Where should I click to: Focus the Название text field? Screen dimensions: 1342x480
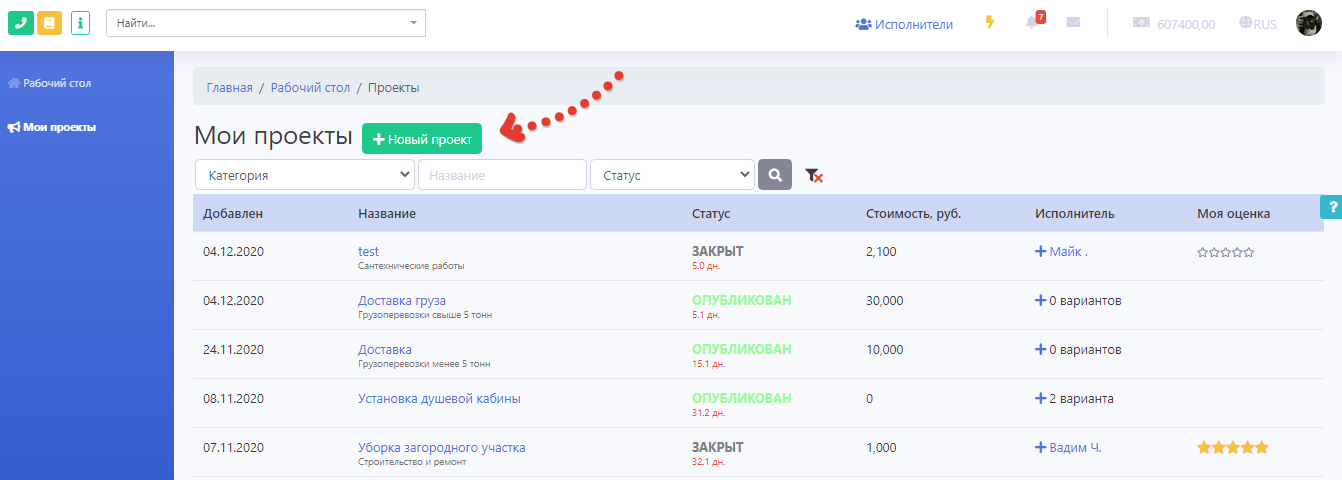(x=502, y=175)
